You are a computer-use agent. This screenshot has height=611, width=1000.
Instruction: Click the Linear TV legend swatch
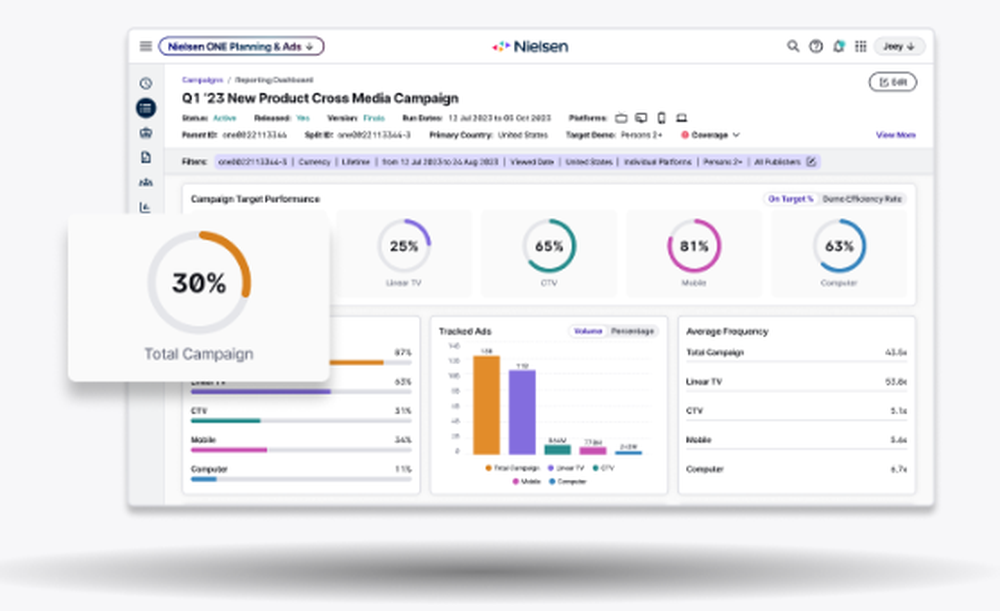coord(550,468)
